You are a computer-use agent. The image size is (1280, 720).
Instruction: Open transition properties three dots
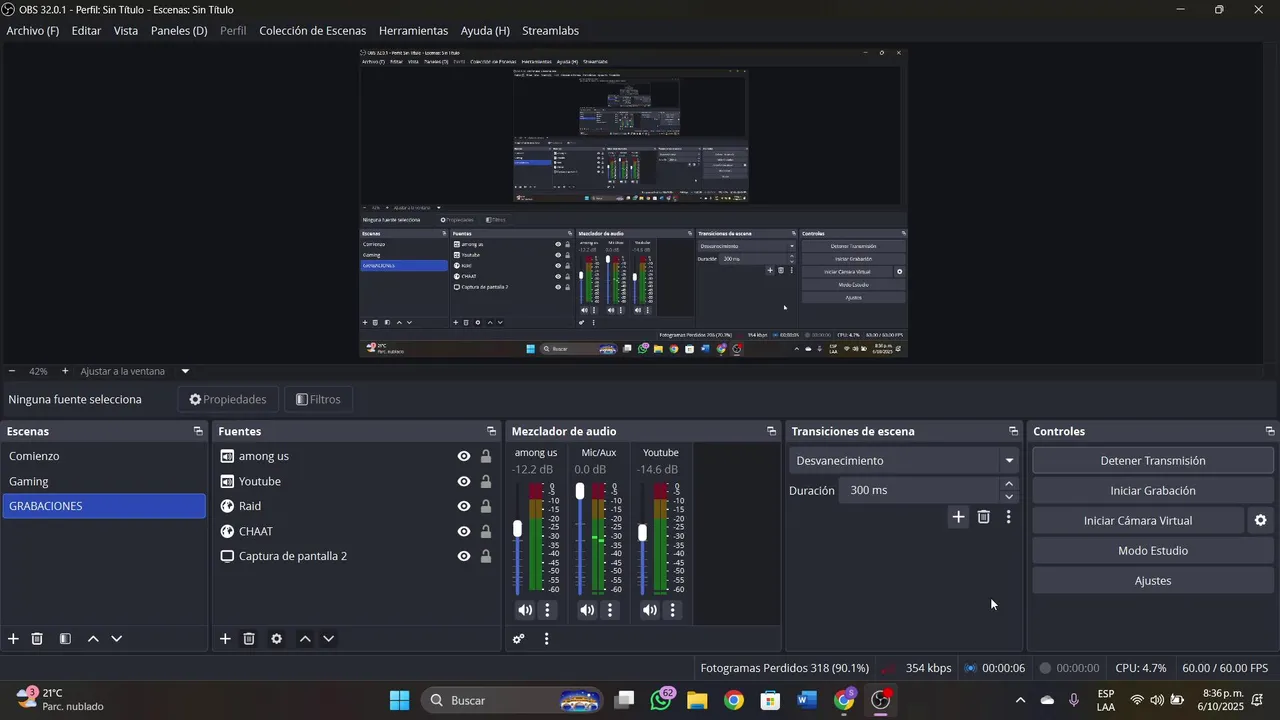(x=1008, y=517)
